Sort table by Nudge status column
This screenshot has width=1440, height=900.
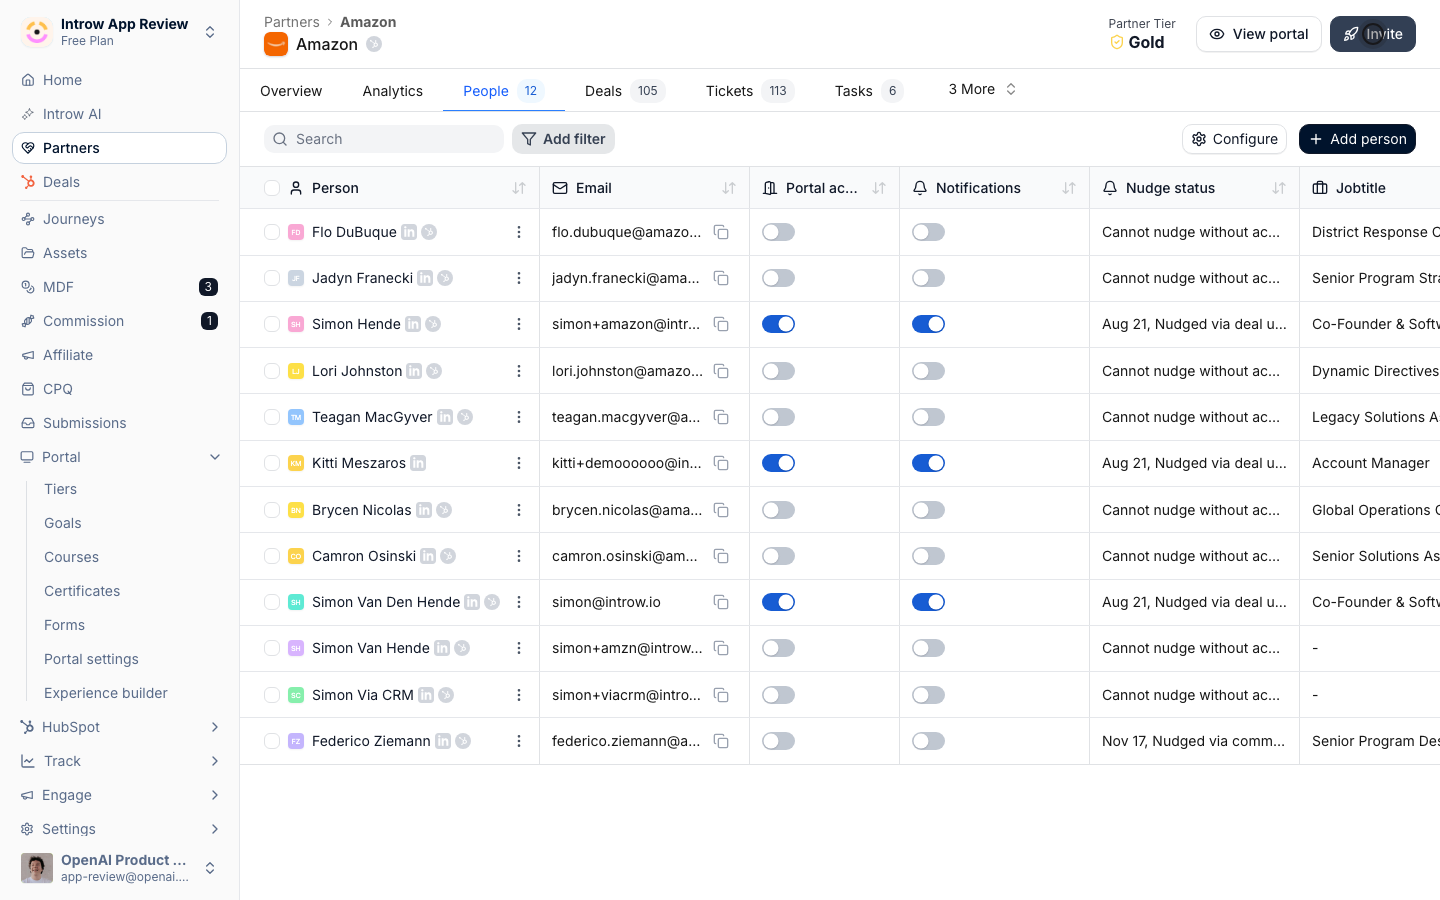[x=1279, y=188]
